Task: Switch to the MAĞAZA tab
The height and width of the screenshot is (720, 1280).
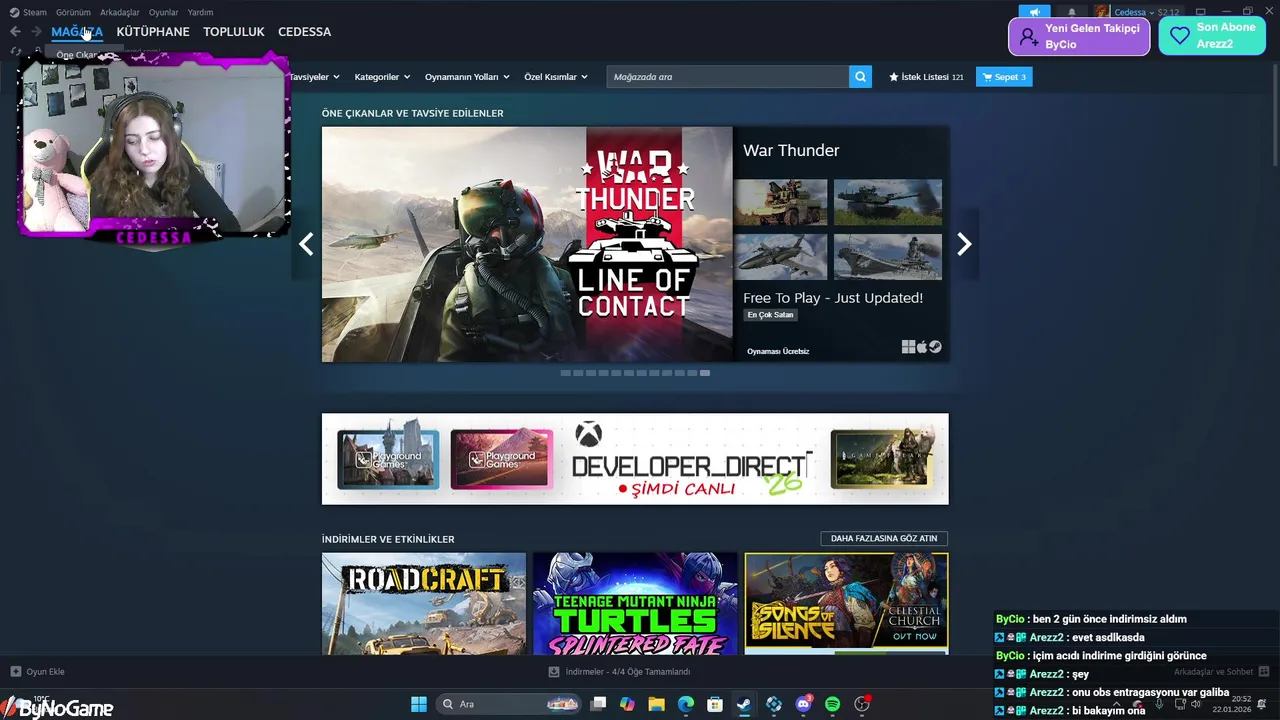Action: coord(77,32)
